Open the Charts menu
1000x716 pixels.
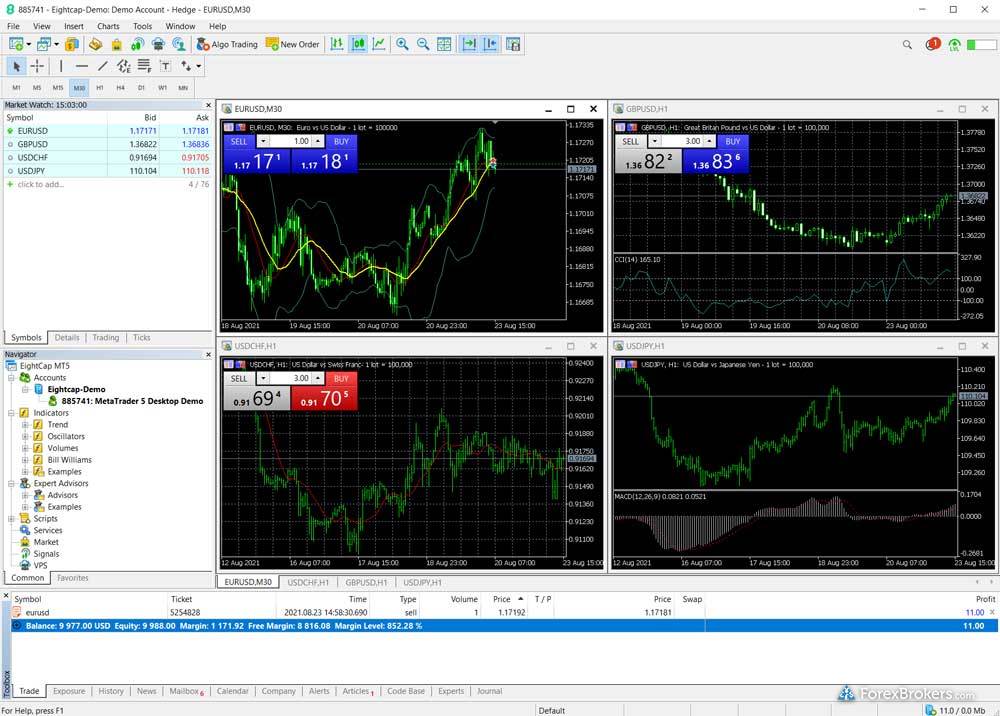[108, 26]
